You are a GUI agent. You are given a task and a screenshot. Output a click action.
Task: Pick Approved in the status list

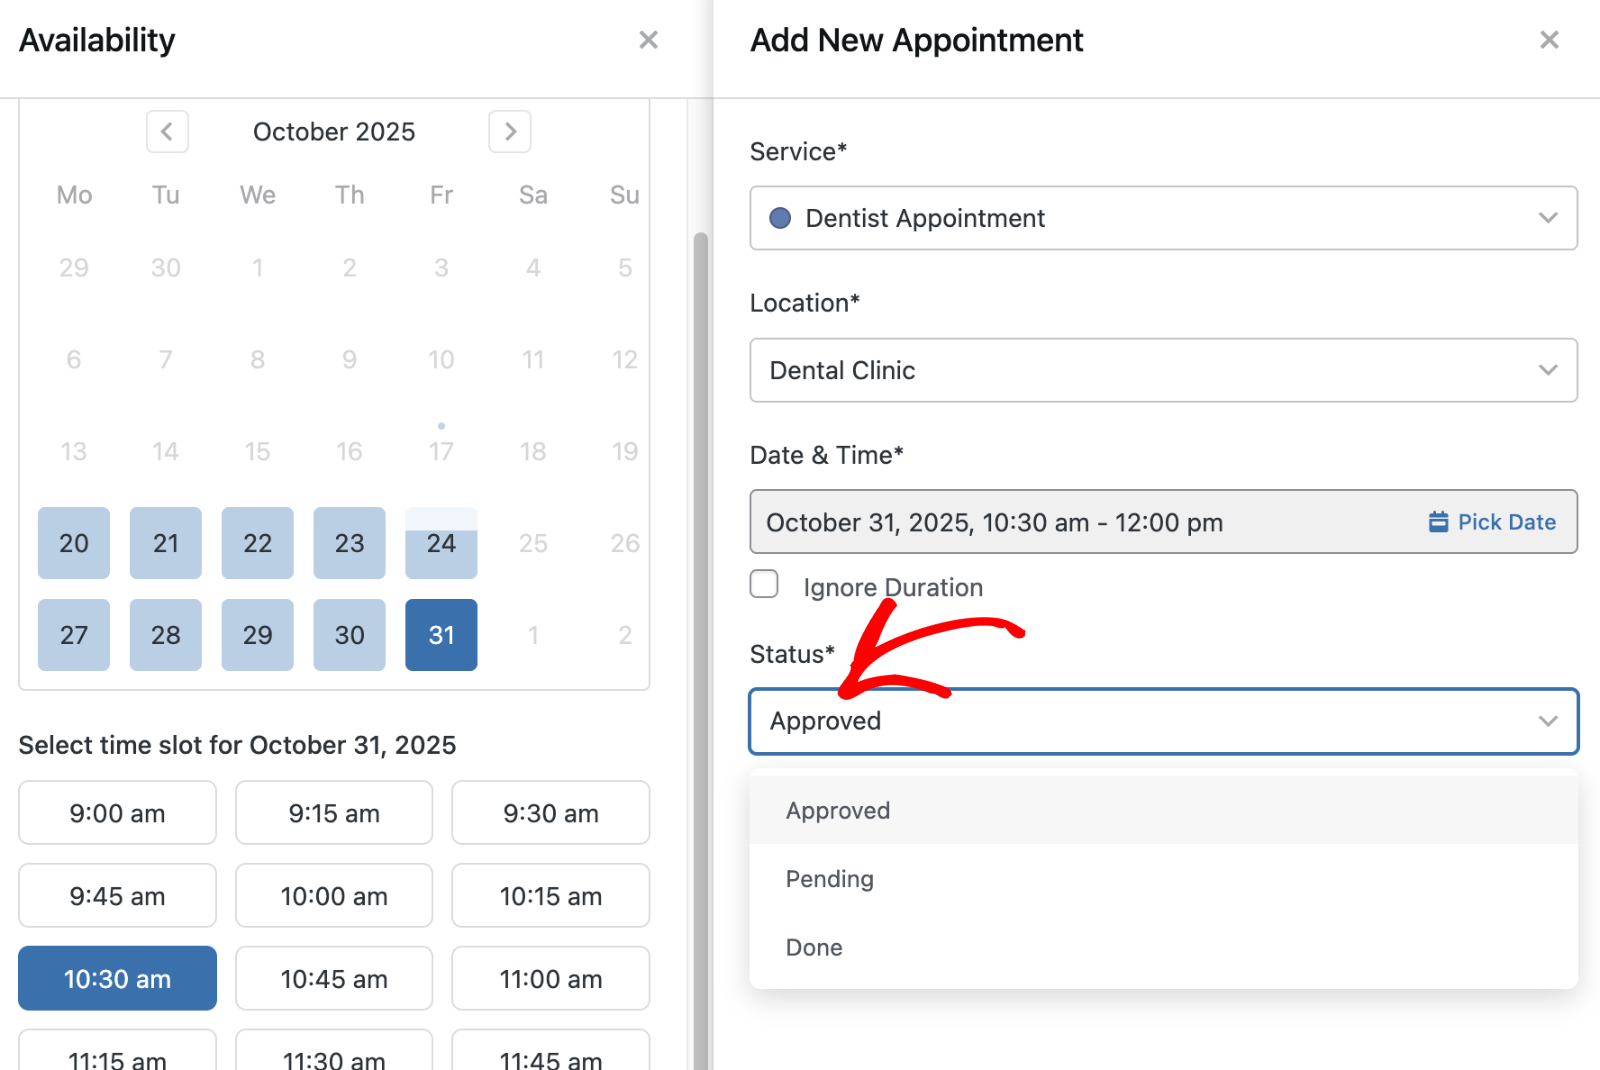(838, 811)
